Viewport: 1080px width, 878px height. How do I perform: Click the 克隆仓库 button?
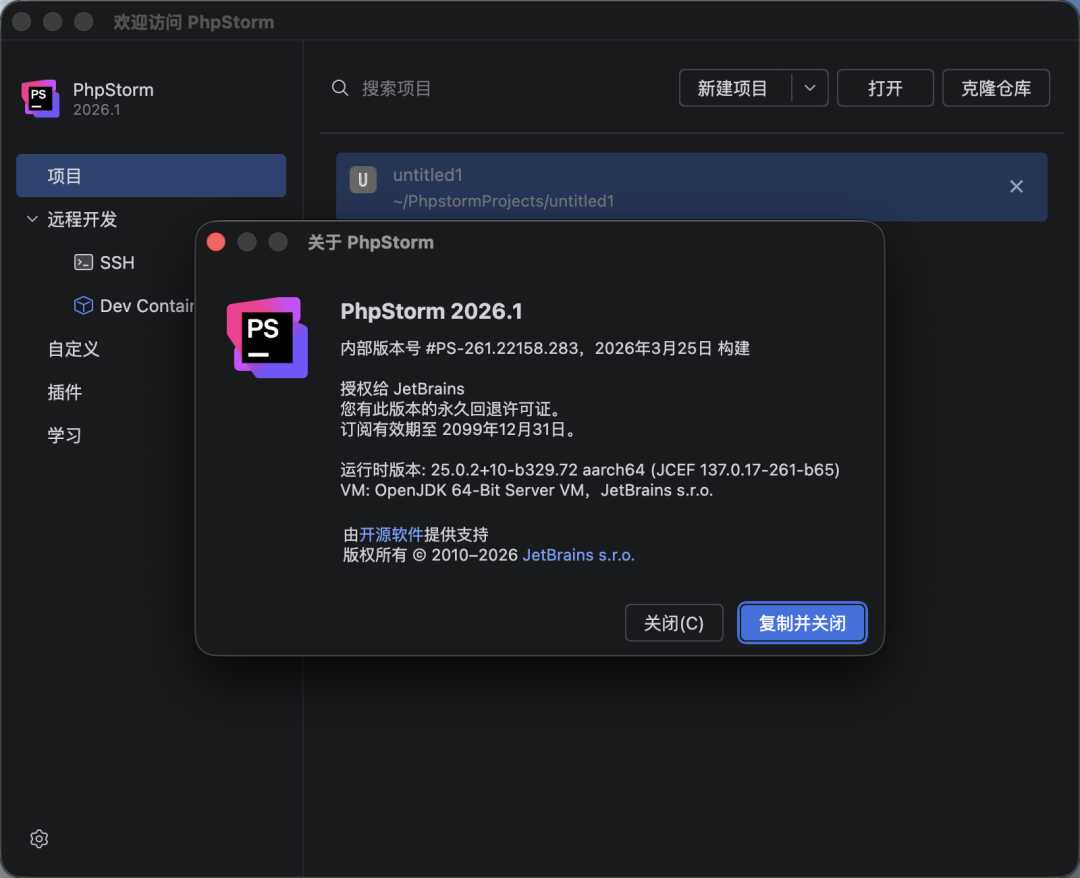pos(995,88)
